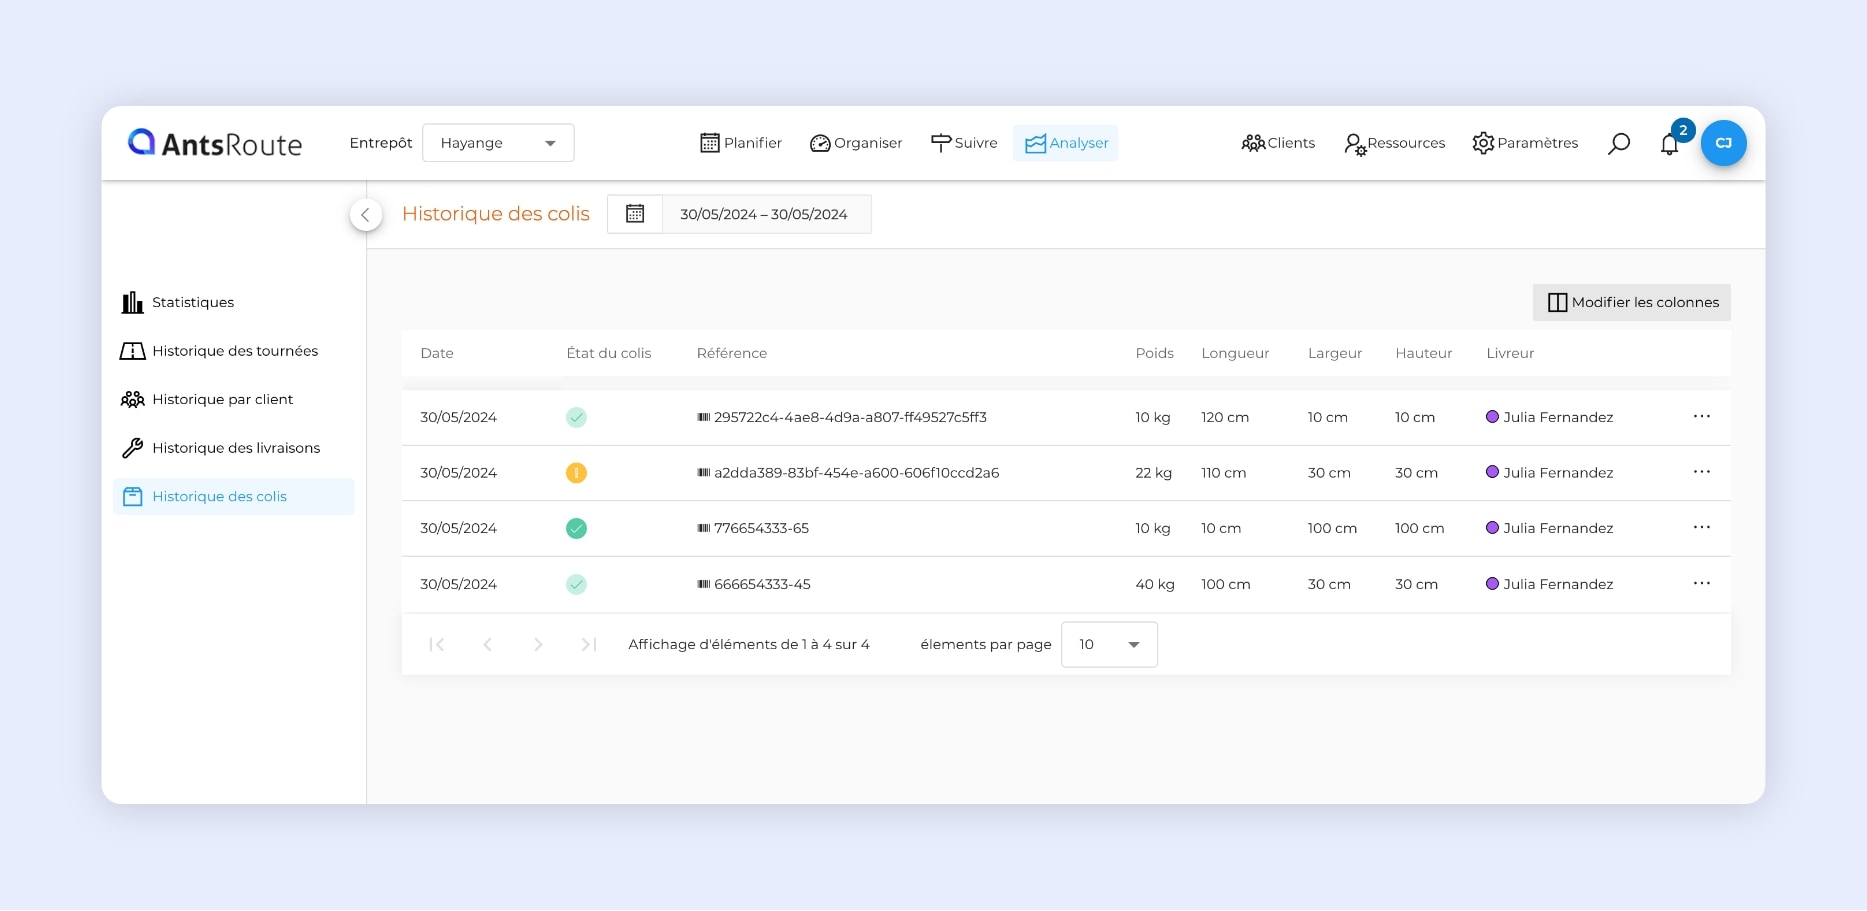Open the Entrepôt Hayange dropdown

[x=498, y=143]
